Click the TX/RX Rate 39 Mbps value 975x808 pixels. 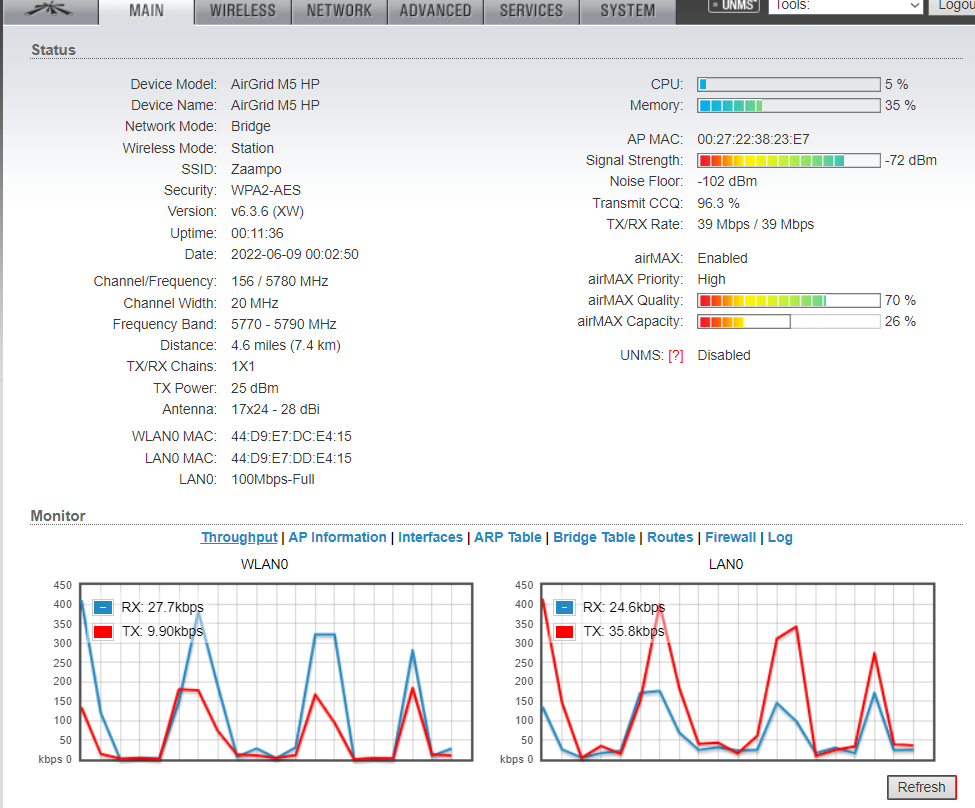pos(756,225)
